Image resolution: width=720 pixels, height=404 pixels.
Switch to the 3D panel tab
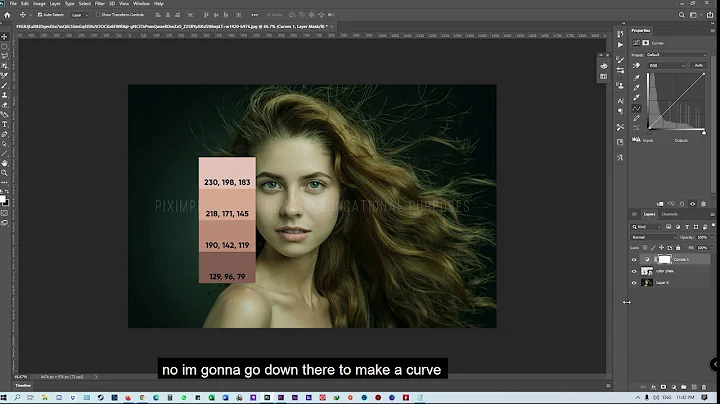coord(635,214)
